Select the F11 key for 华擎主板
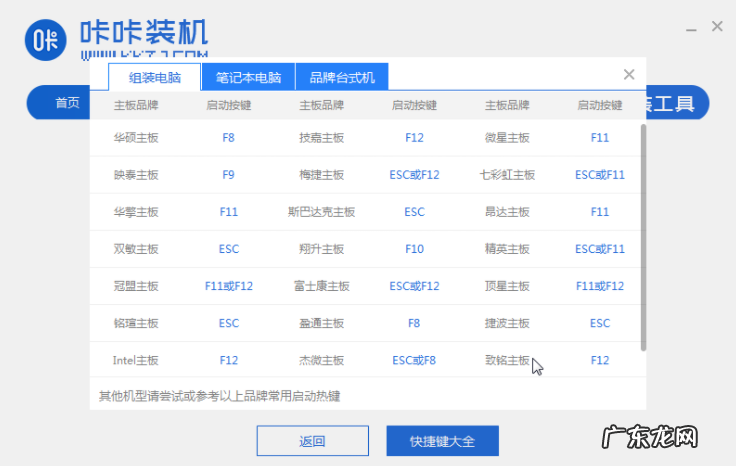Screen dimensions: 736x466 pyautogui.click(x=229, y=212)
